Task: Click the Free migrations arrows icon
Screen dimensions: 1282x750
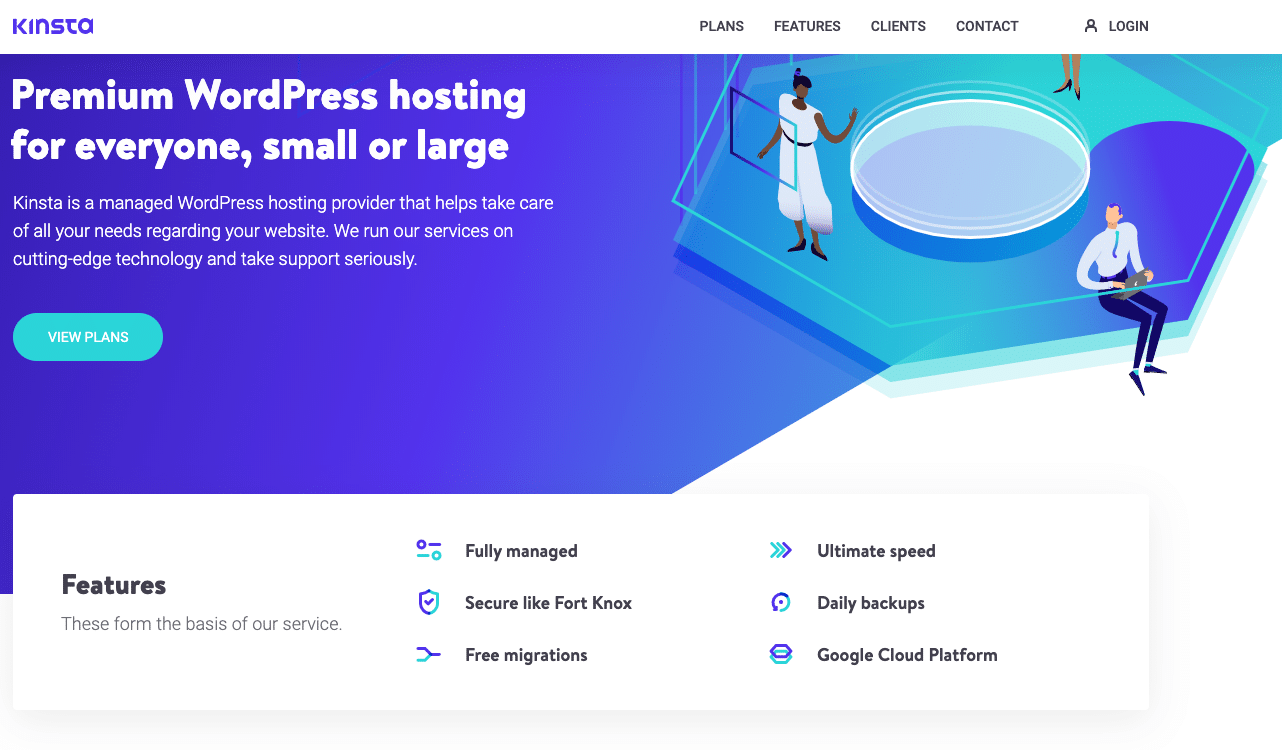Action: coord(429,655)
